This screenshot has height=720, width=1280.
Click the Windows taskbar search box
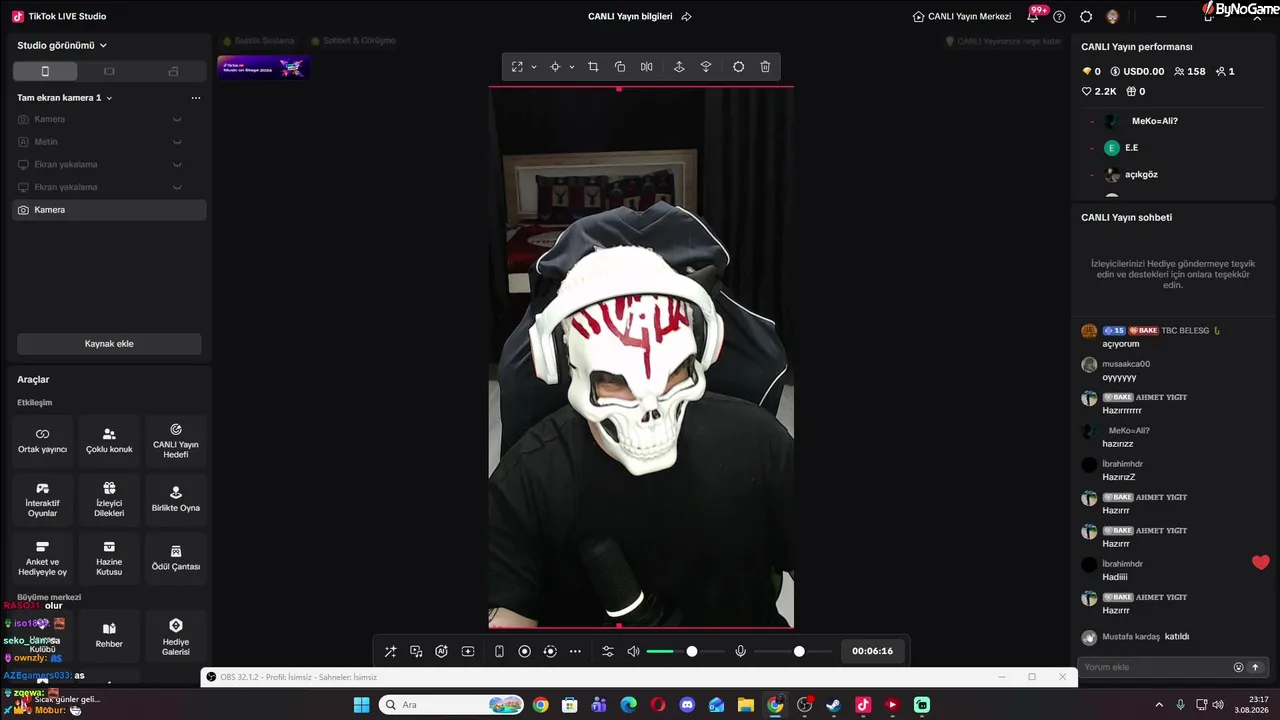(452, 705)
